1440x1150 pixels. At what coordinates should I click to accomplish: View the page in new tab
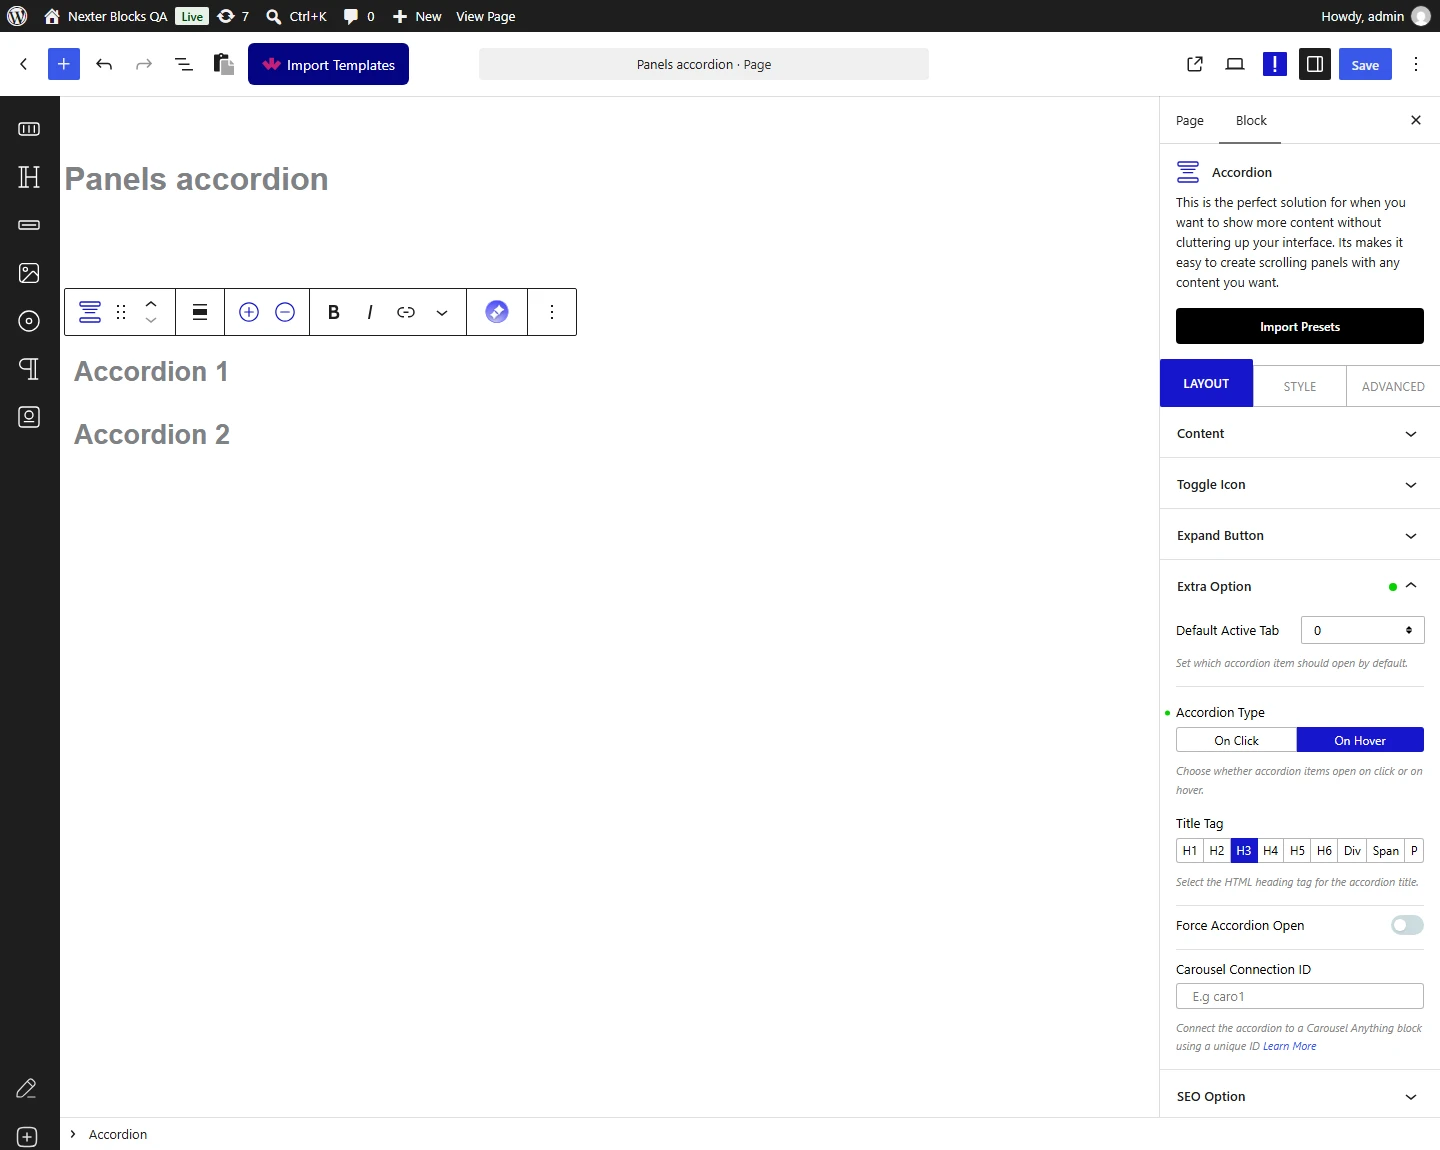point(1195,64)
